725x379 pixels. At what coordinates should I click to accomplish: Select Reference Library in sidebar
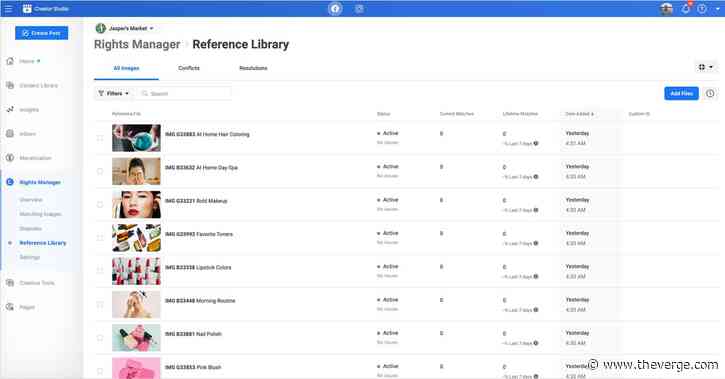(x=43, y=243)
